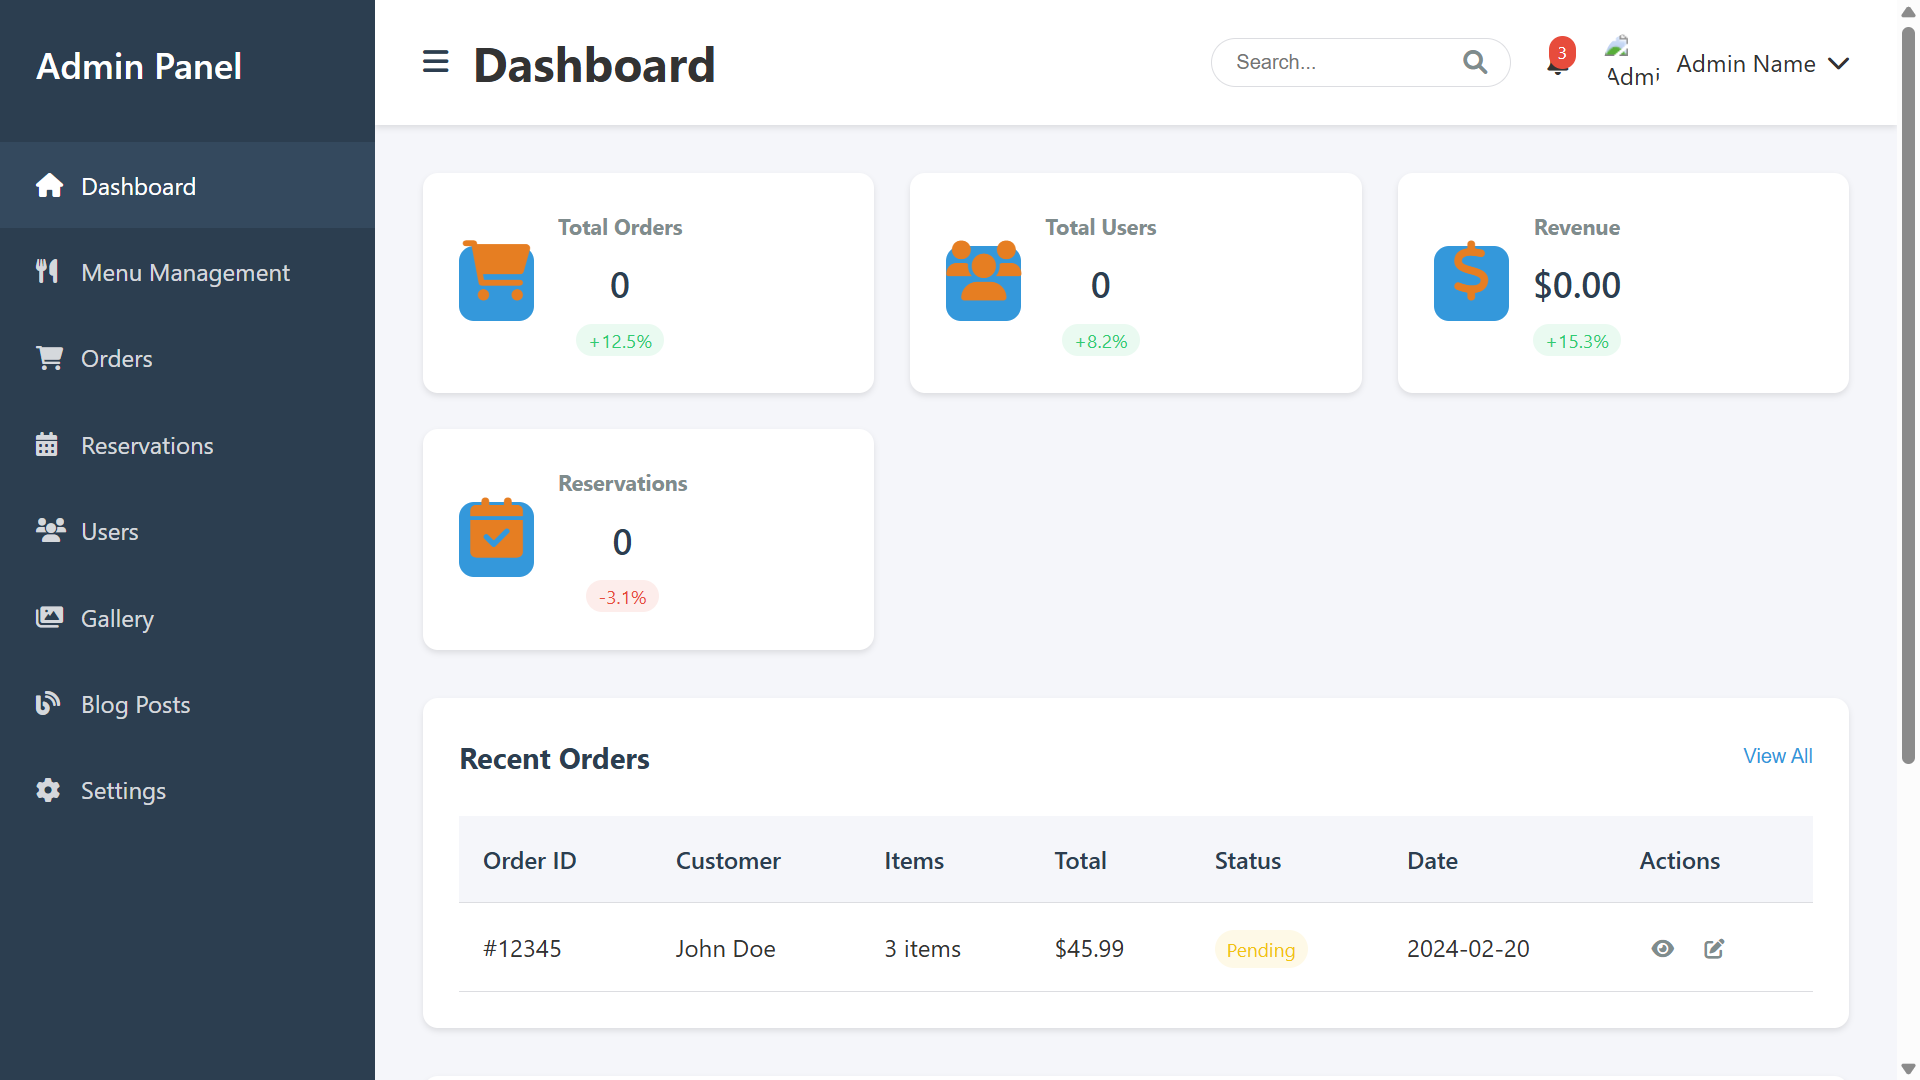Click the Pending status badge
Viewport: 1920px width, 1080px height.
1260,949
